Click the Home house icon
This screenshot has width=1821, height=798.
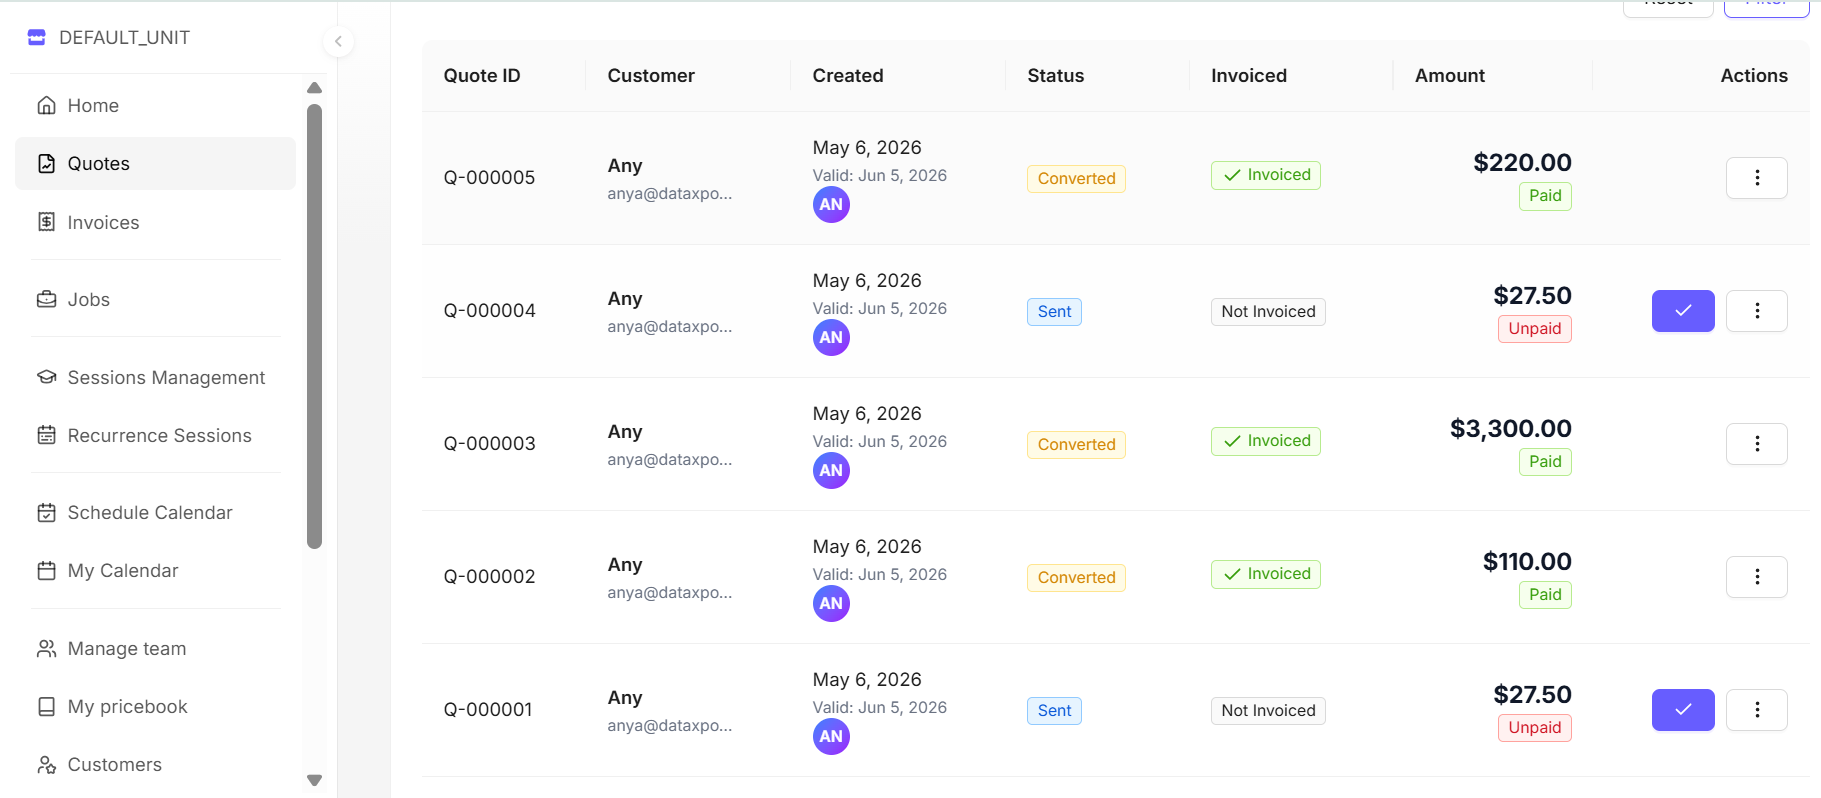[x=46, y=106]
